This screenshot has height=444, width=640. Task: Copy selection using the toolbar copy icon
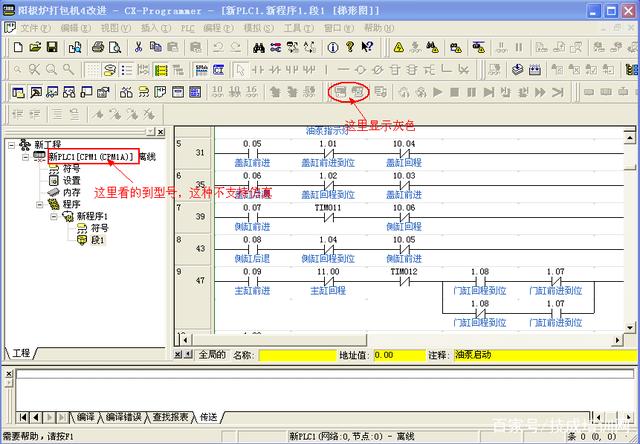(x=156, y=47)
